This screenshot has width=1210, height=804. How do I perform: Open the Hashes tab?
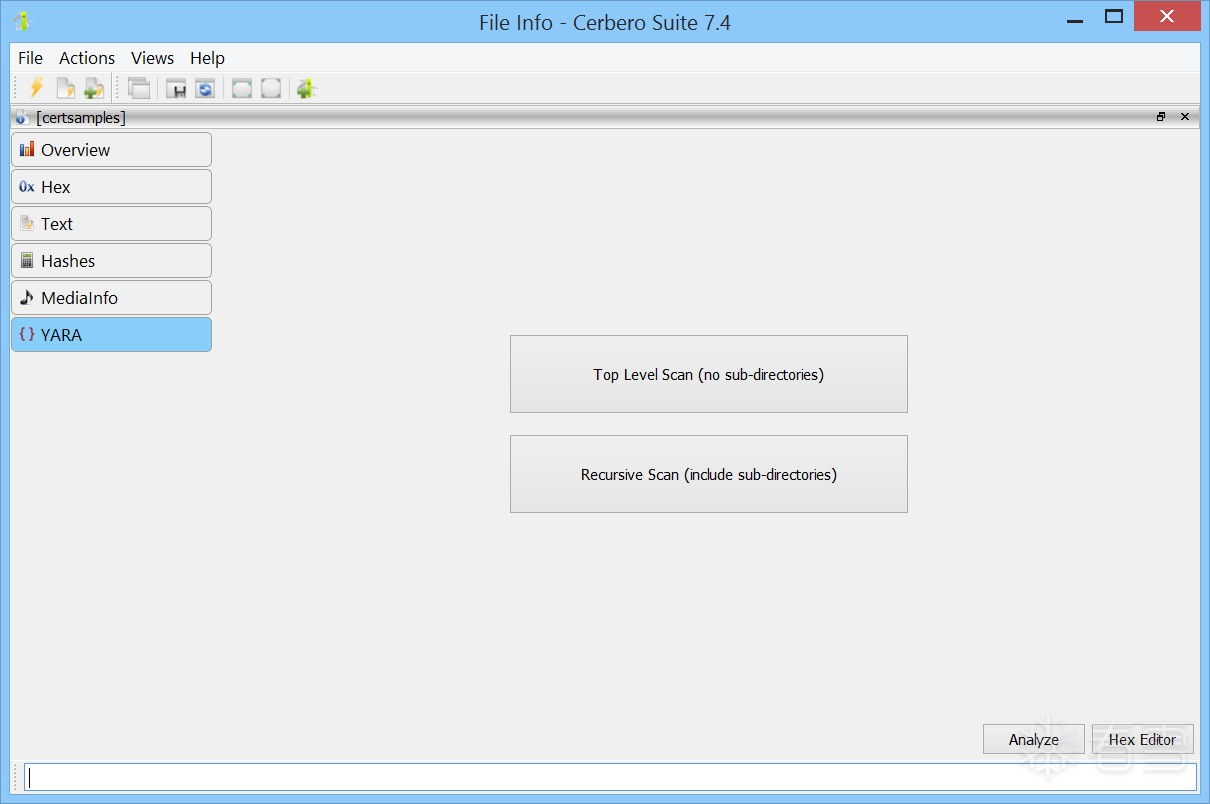tap(111, 261)
